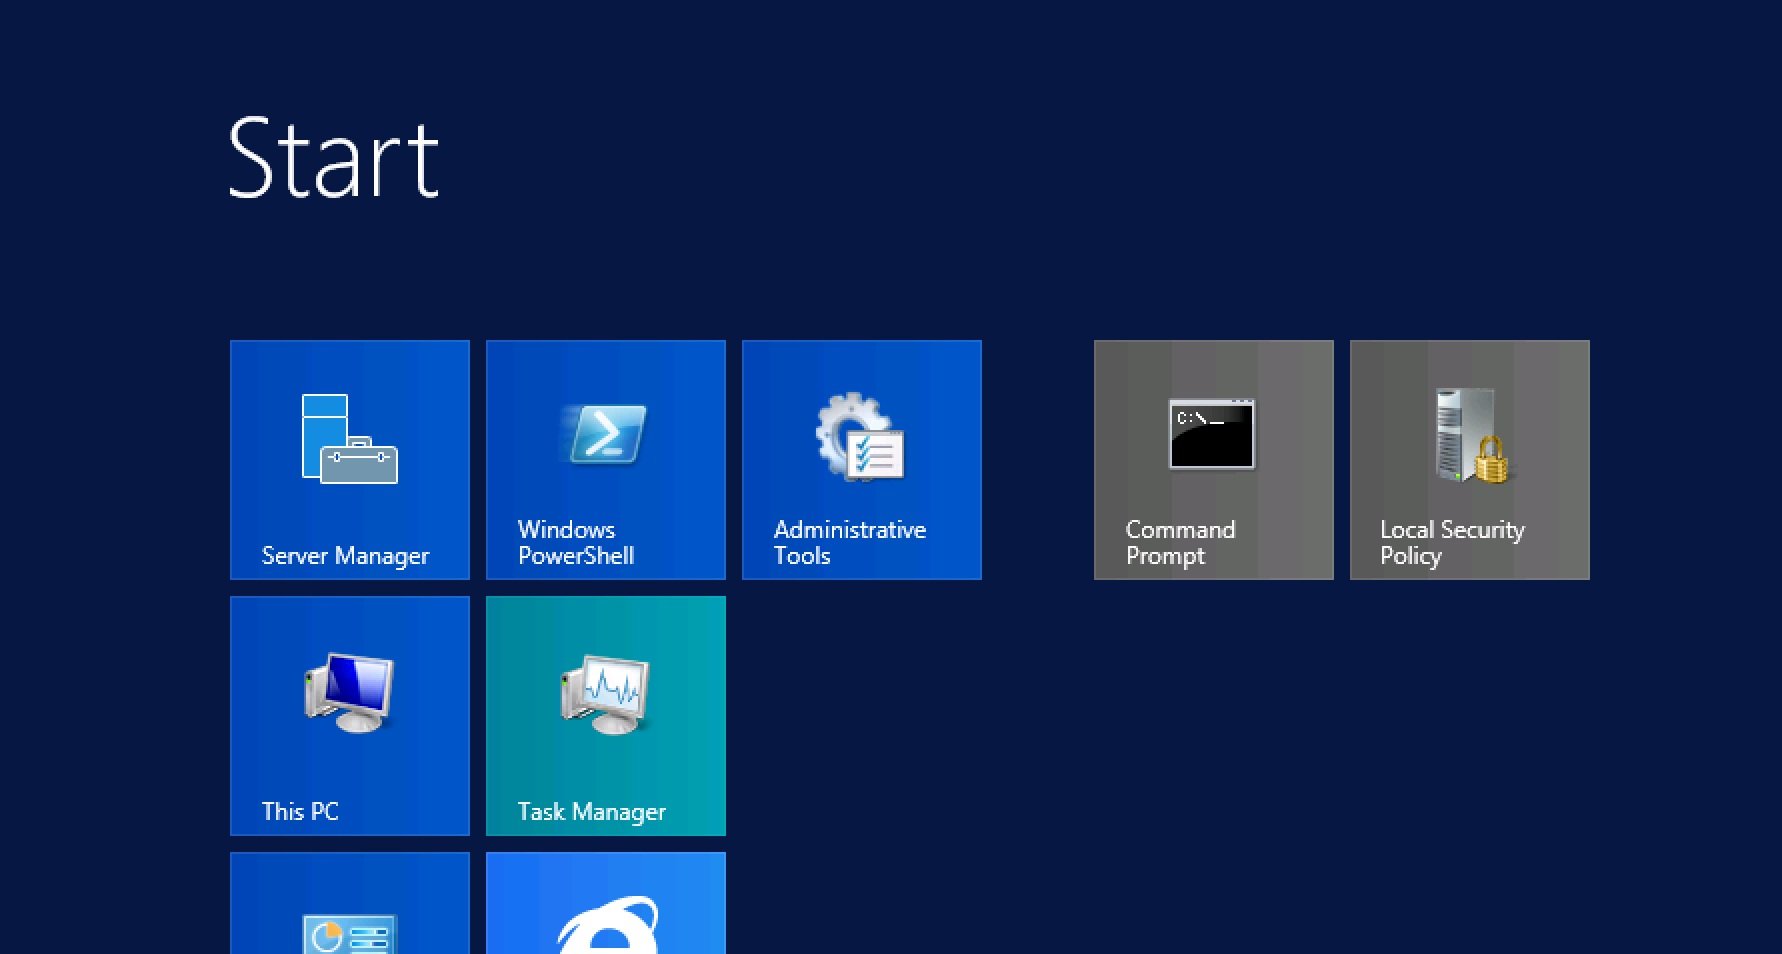Open the Administrative Tools tile
1782x954 pixels.
pyautogui.click(x=862, y=460)
